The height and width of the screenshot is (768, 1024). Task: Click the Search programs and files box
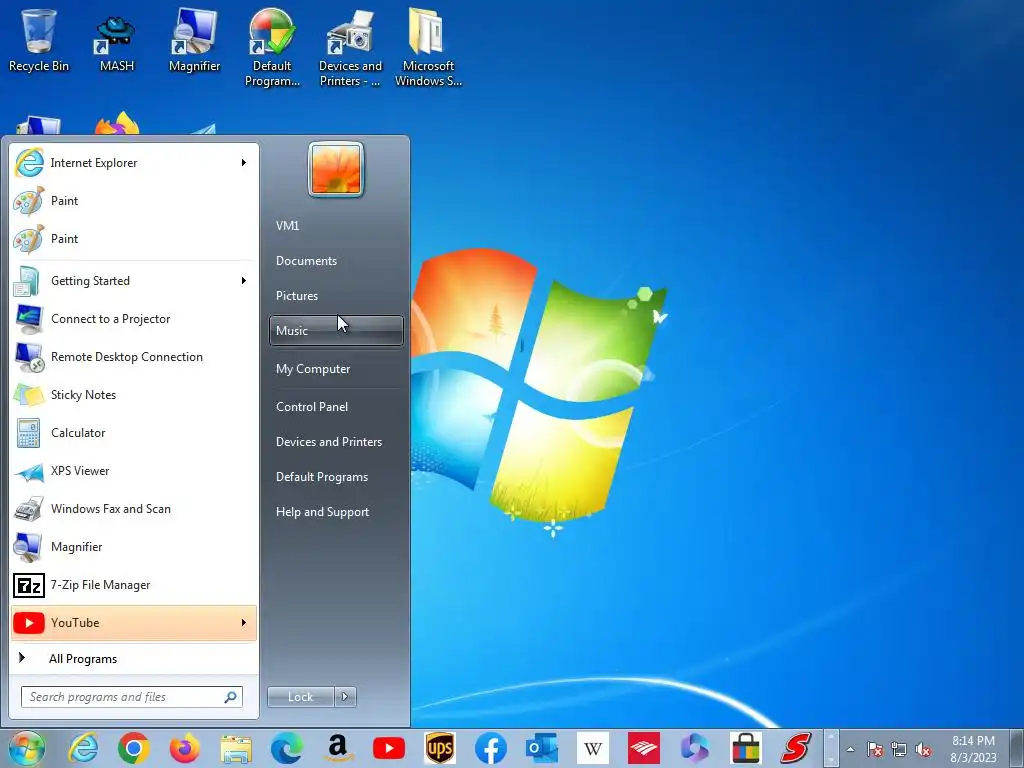pos(131,697)
